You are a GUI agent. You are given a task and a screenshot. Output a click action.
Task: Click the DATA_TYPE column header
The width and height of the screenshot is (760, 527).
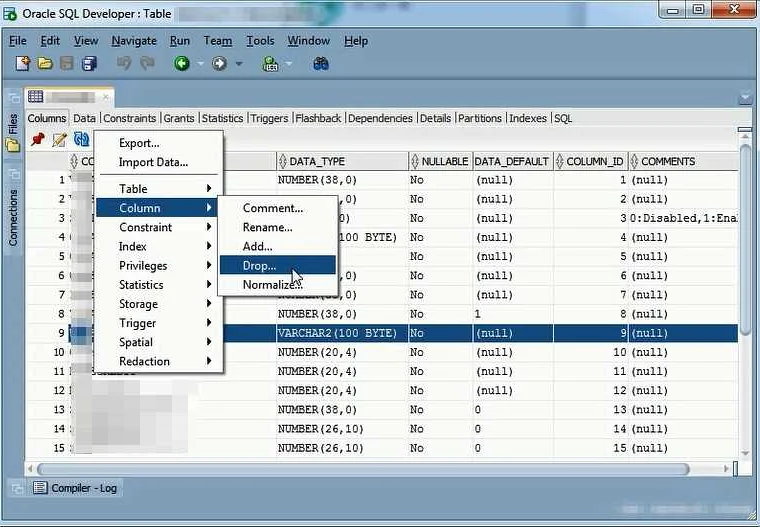coord(316,161)
